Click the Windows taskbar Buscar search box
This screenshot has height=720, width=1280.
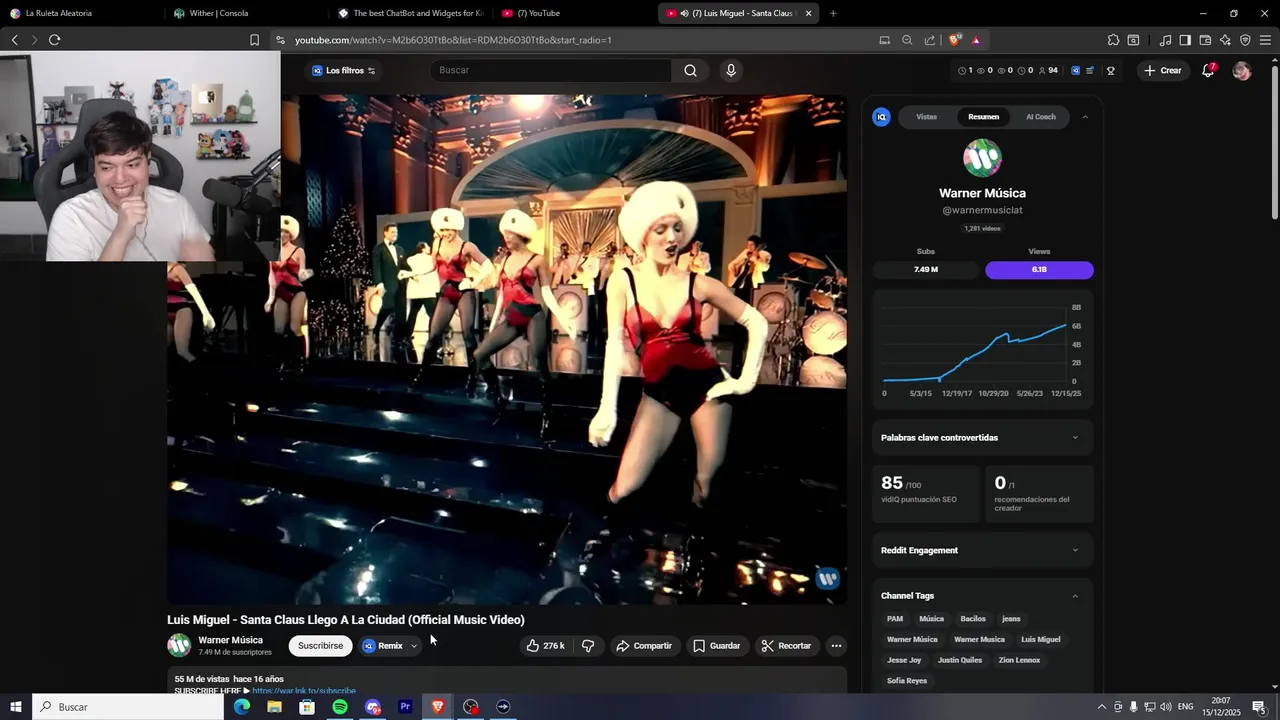click(128, 707)
